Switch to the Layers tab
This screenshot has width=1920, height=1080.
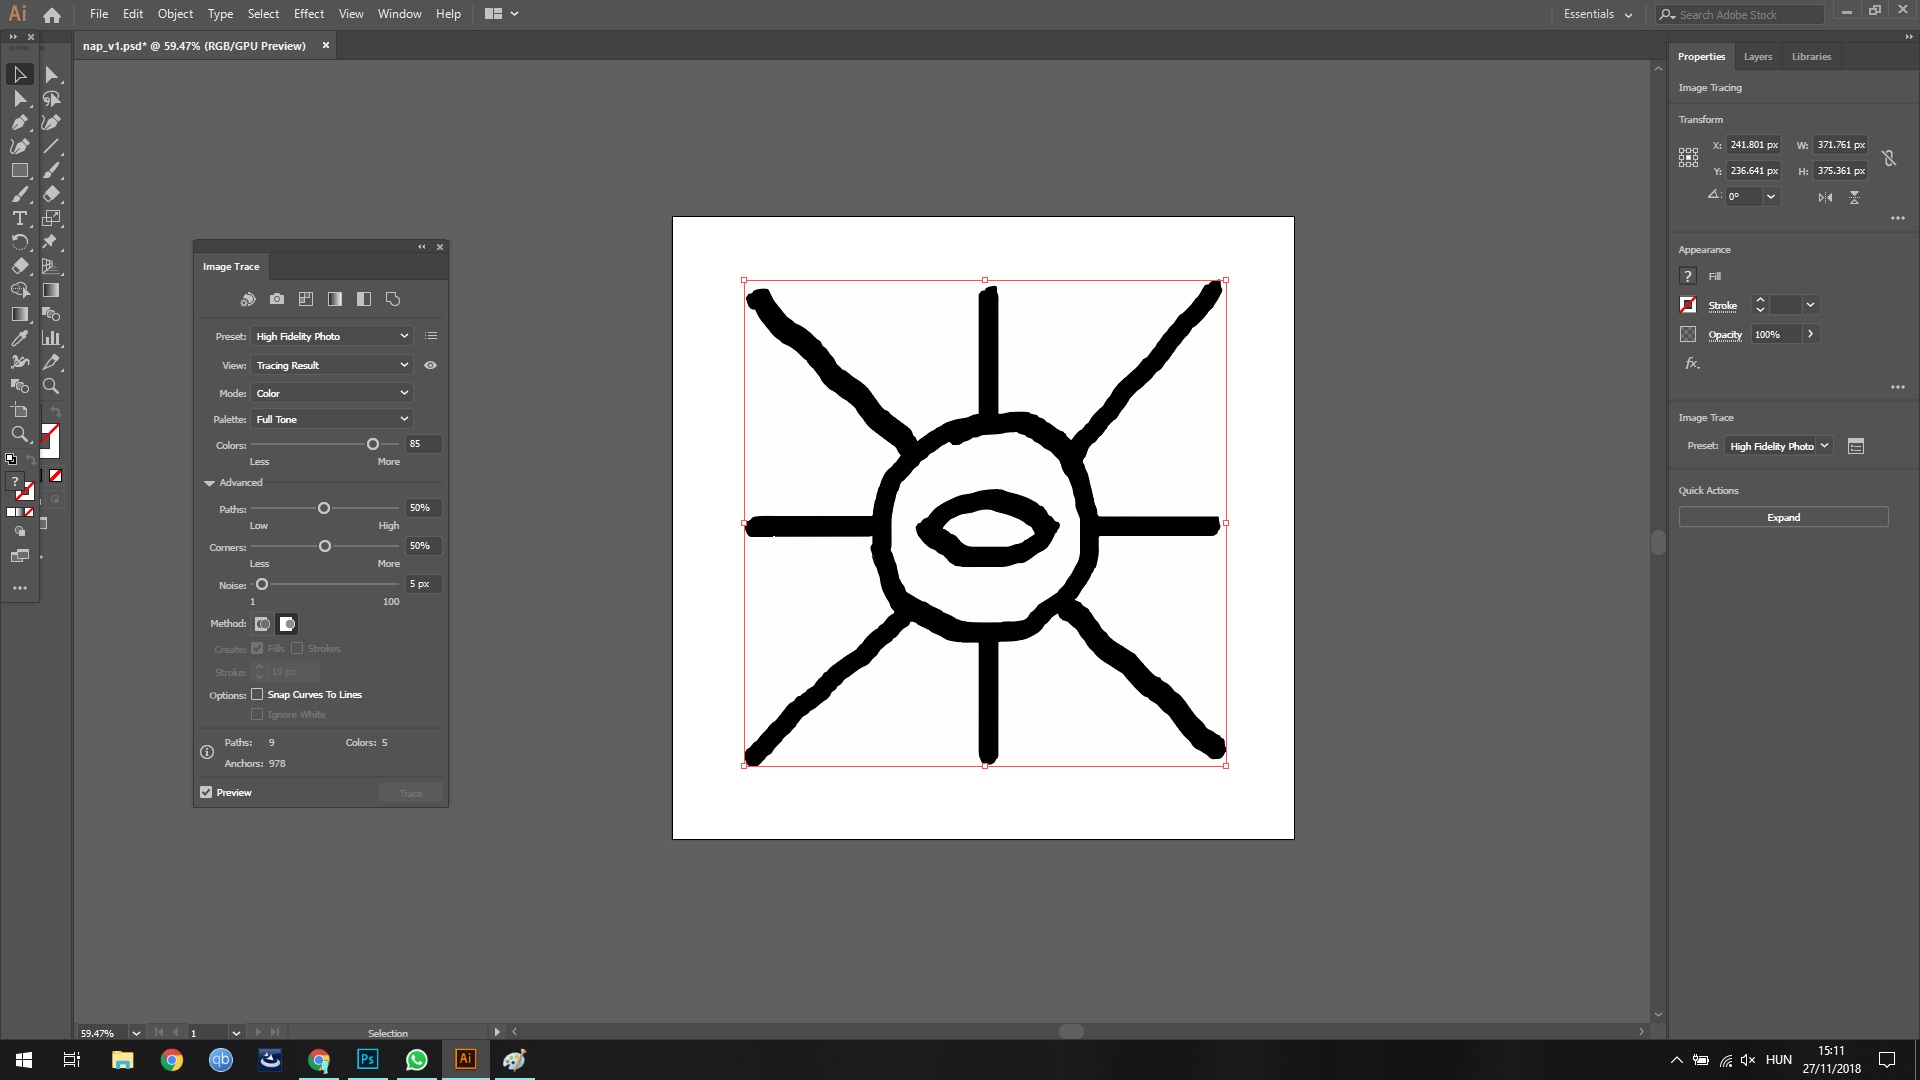[x=1757, y=57]
